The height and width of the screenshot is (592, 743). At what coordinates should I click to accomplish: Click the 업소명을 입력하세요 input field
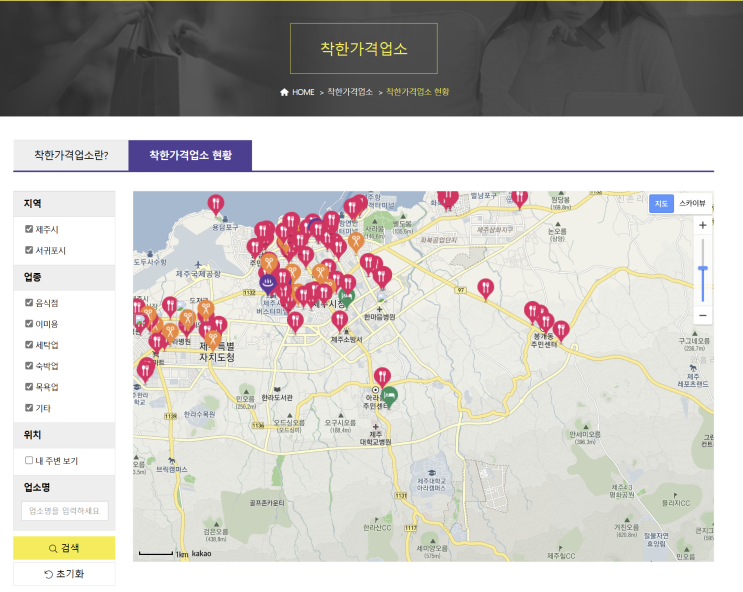65,511
